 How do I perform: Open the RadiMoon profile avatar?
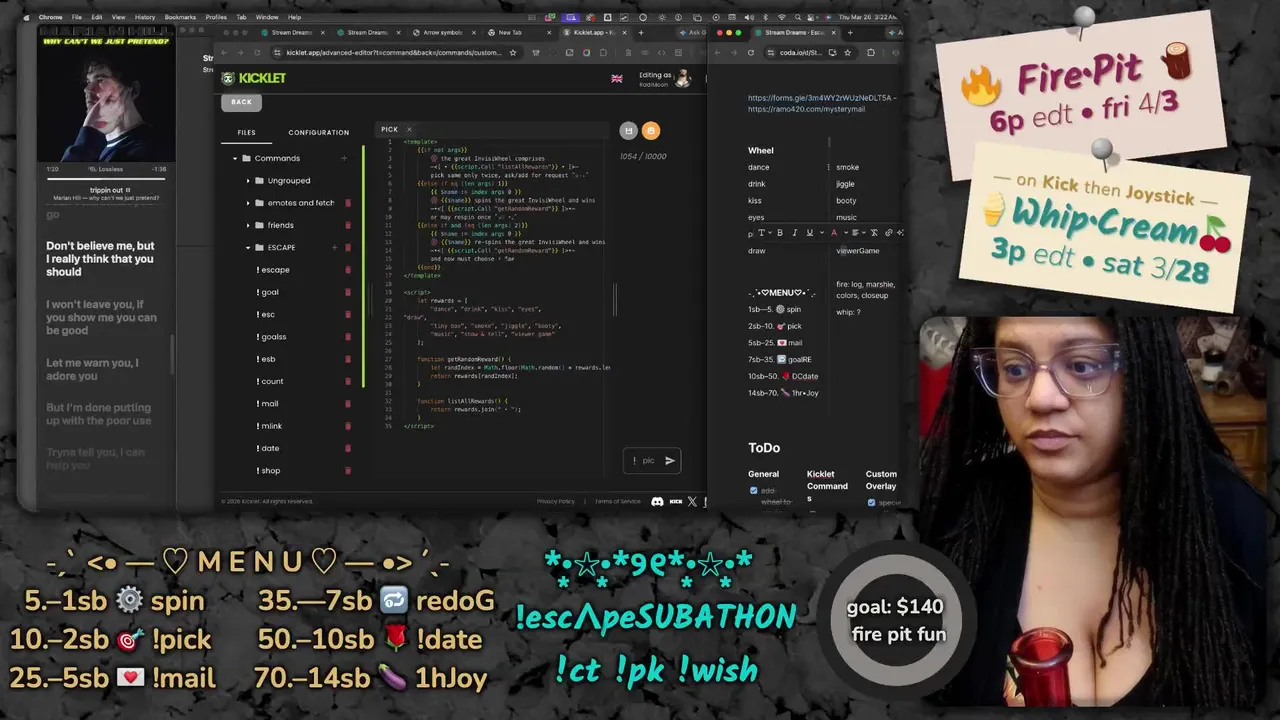point(683,78)
